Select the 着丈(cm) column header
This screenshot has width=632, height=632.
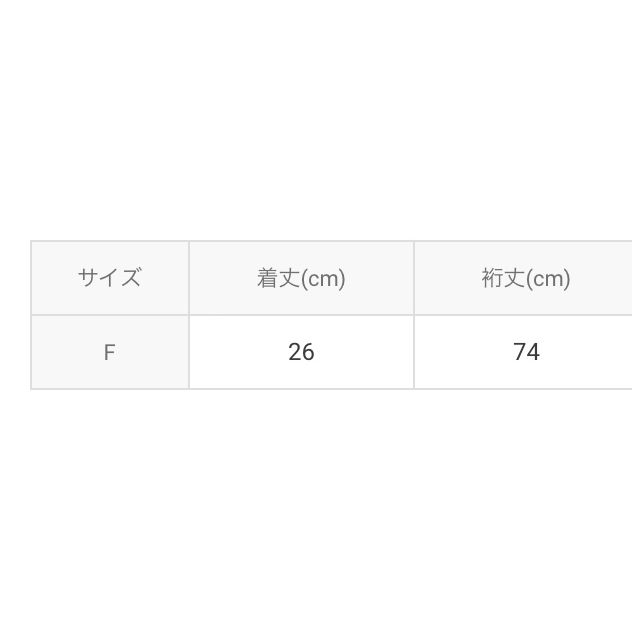click(301, 278)
